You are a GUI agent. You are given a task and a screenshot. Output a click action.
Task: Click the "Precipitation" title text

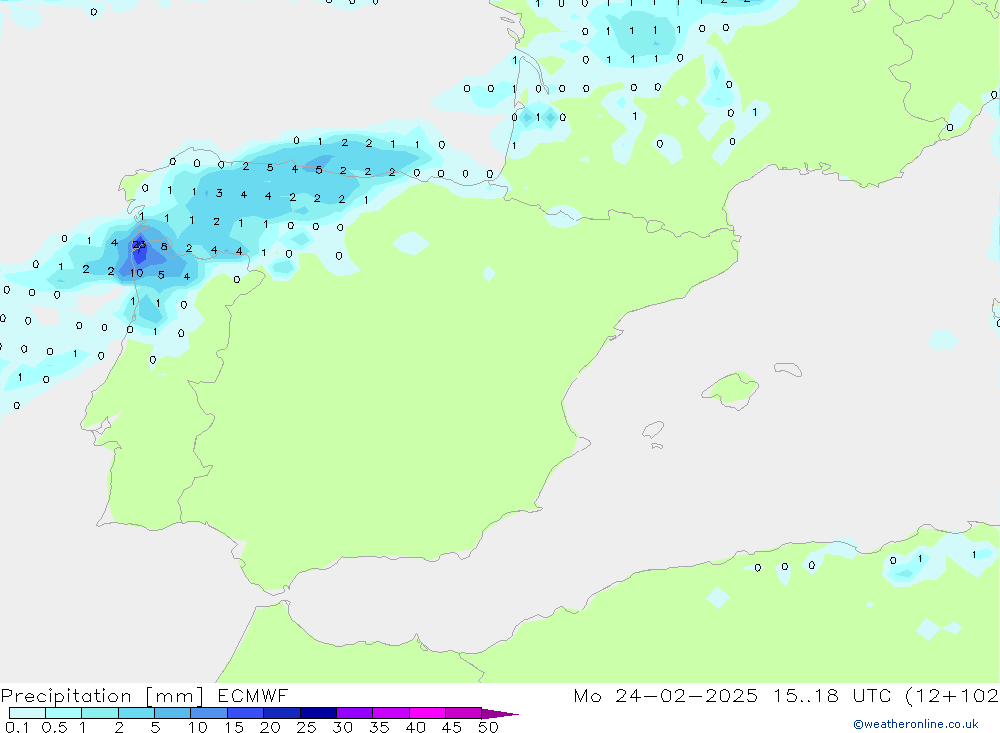[x=66, y=696]
